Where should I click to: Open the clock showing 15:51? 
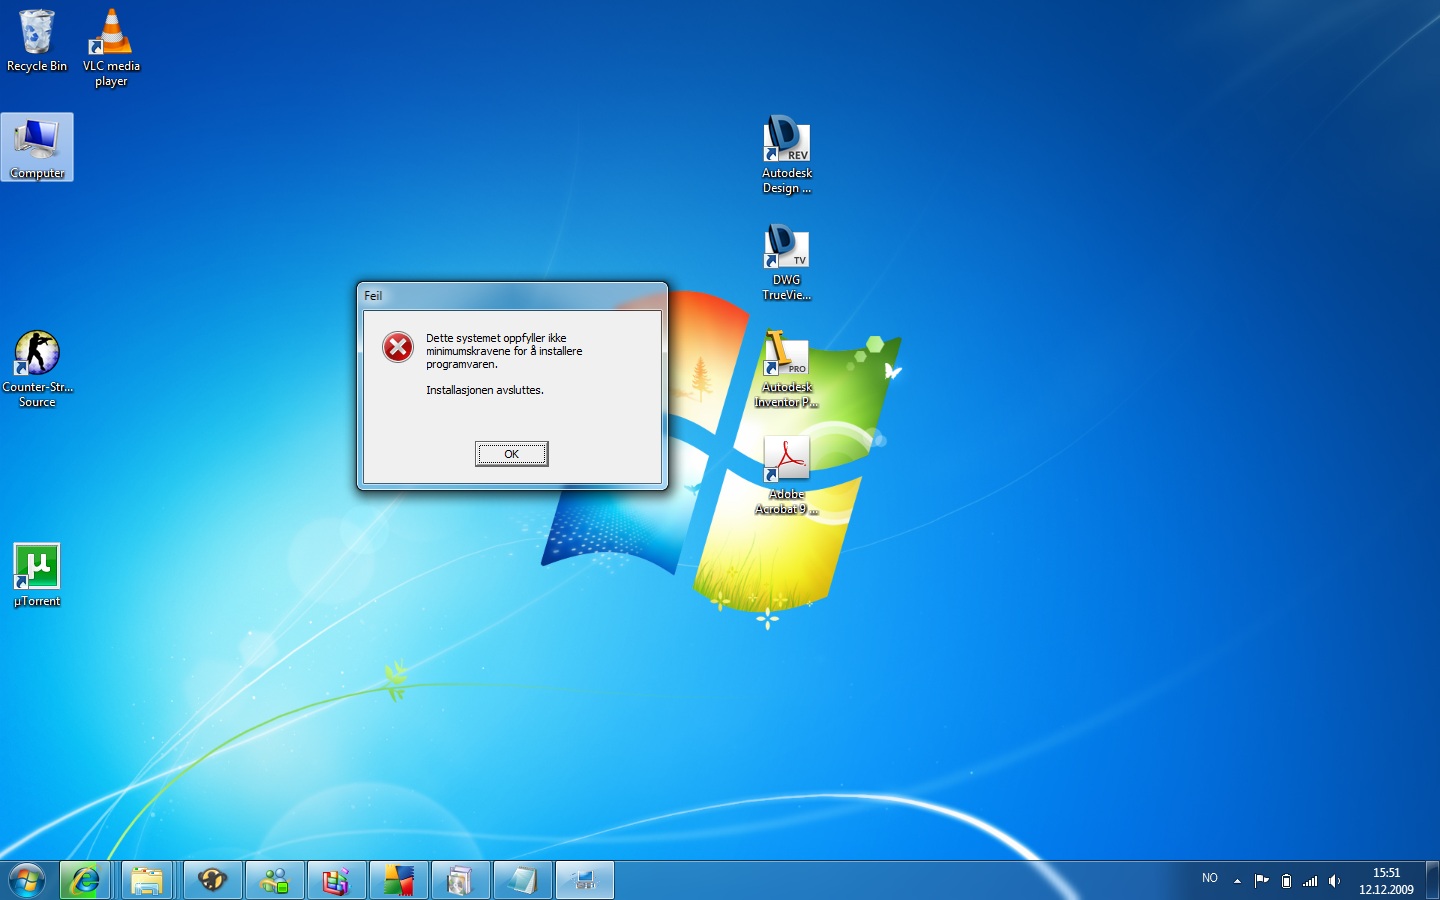tap(1386, 881)
